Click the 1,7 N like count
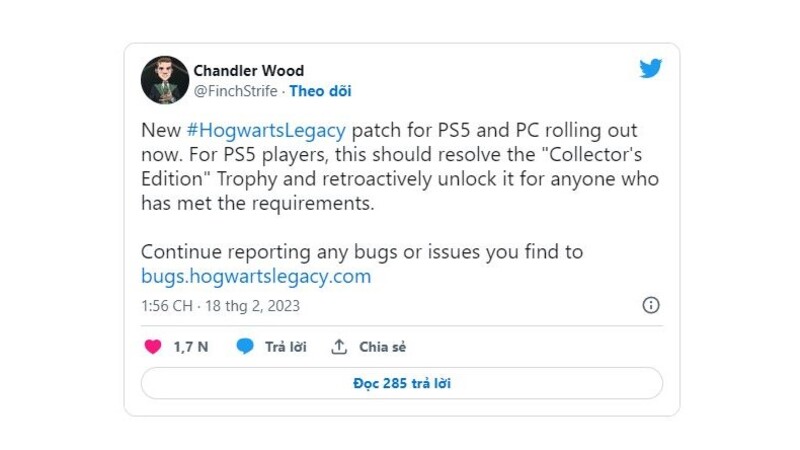 (x=191, y=347)
